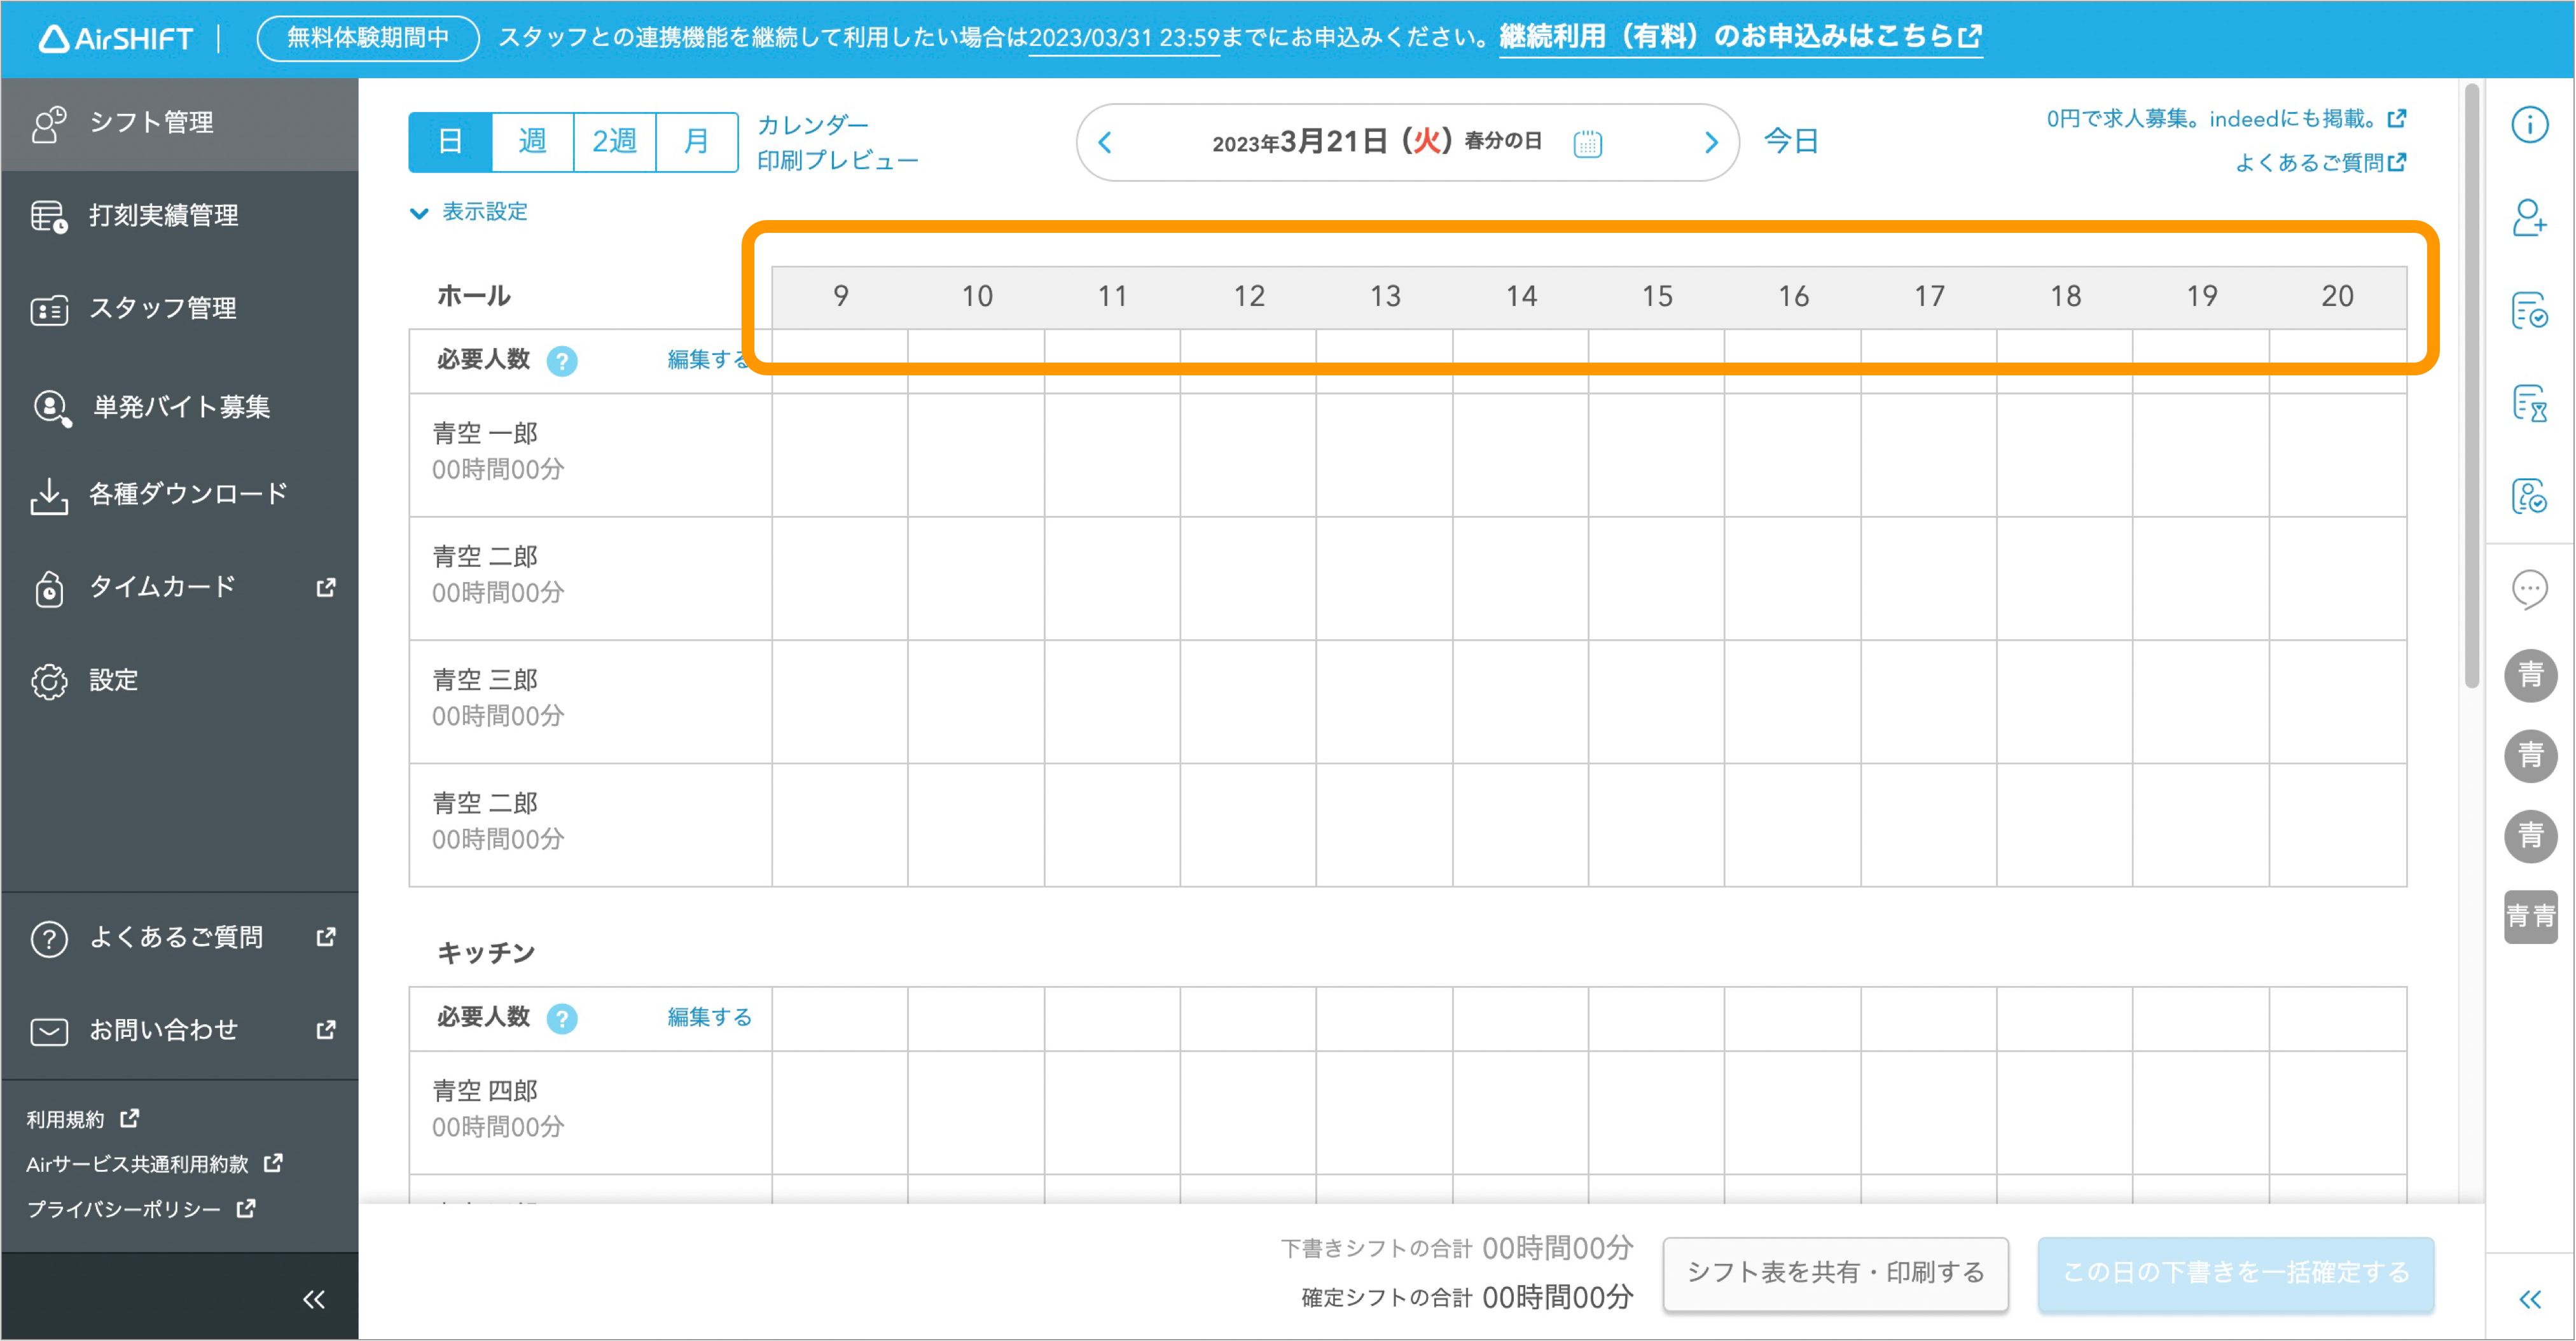Jump to 今日
Screen dimensions: 2576x1341
[x=1791, y=141]
